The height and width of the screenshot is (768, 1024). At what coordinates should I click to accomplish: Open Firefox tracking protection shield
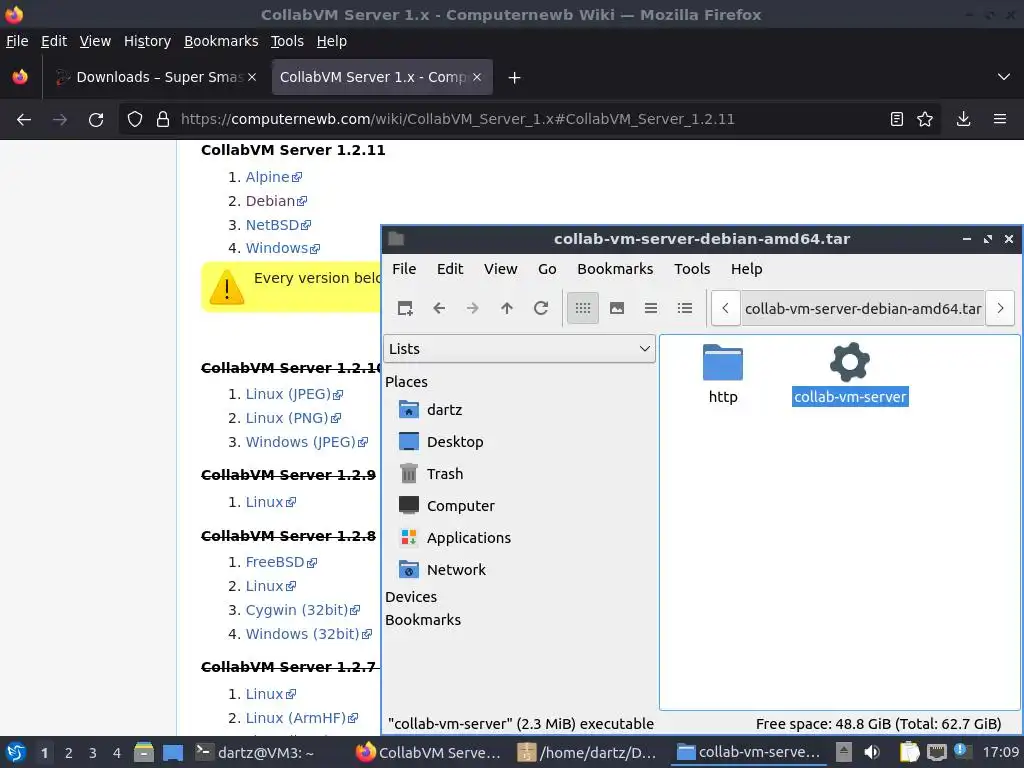click(x=135, y=120)
